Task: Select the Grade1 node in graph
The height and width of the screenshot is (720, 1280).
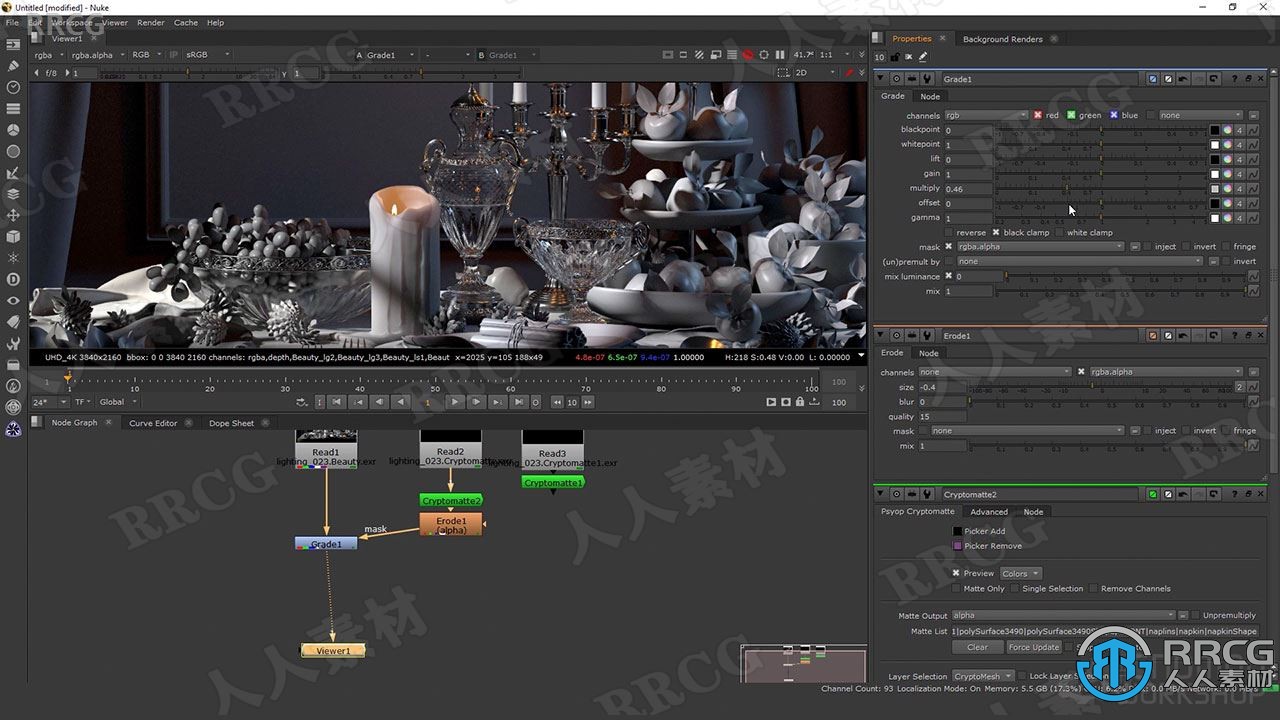Action: point(326,544)
